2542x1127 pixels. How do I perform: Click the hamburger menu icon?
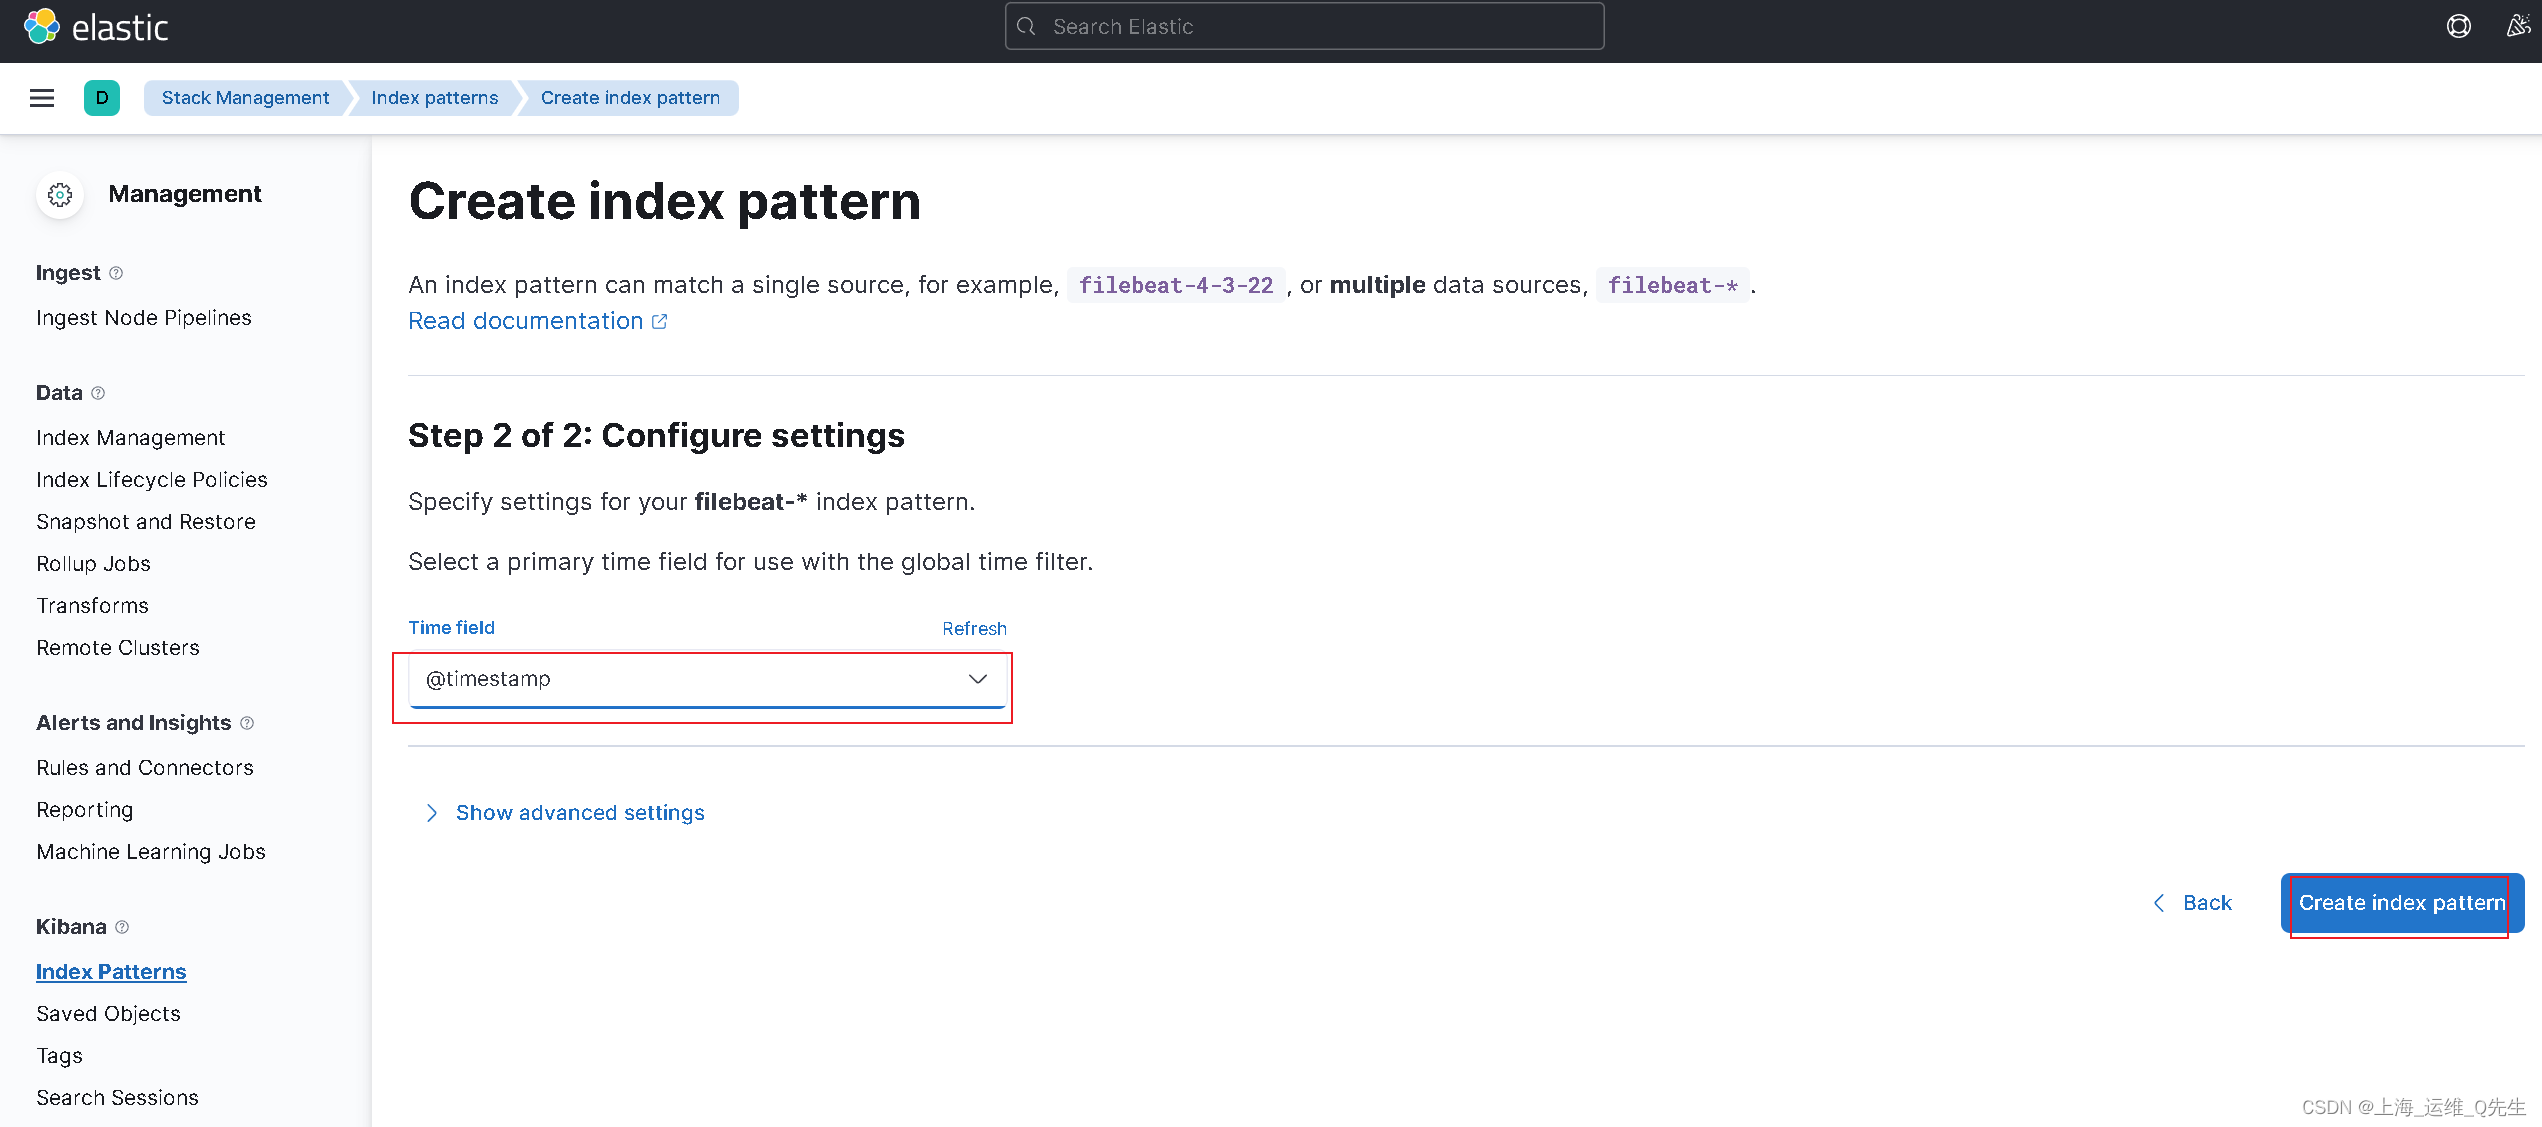(x=41, y=97)
